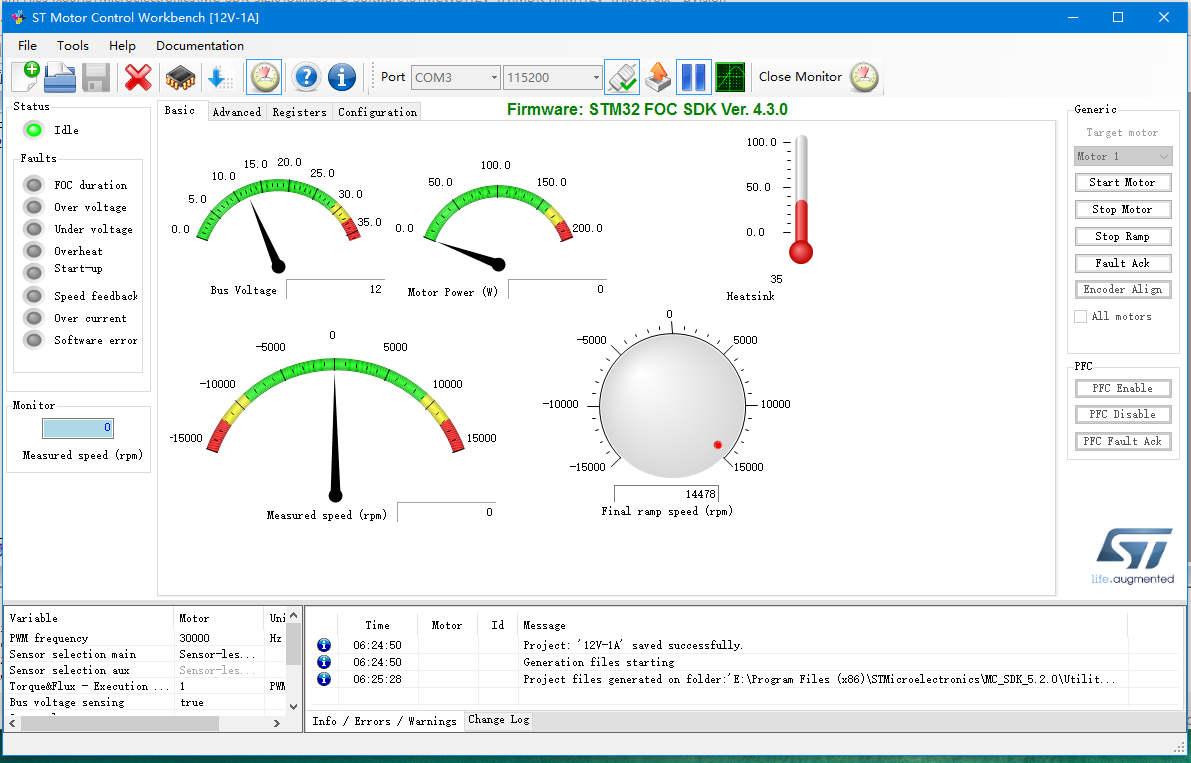Click the serial connect plug icon
This screenshot has width=1191, height=763.
[622, 76]
